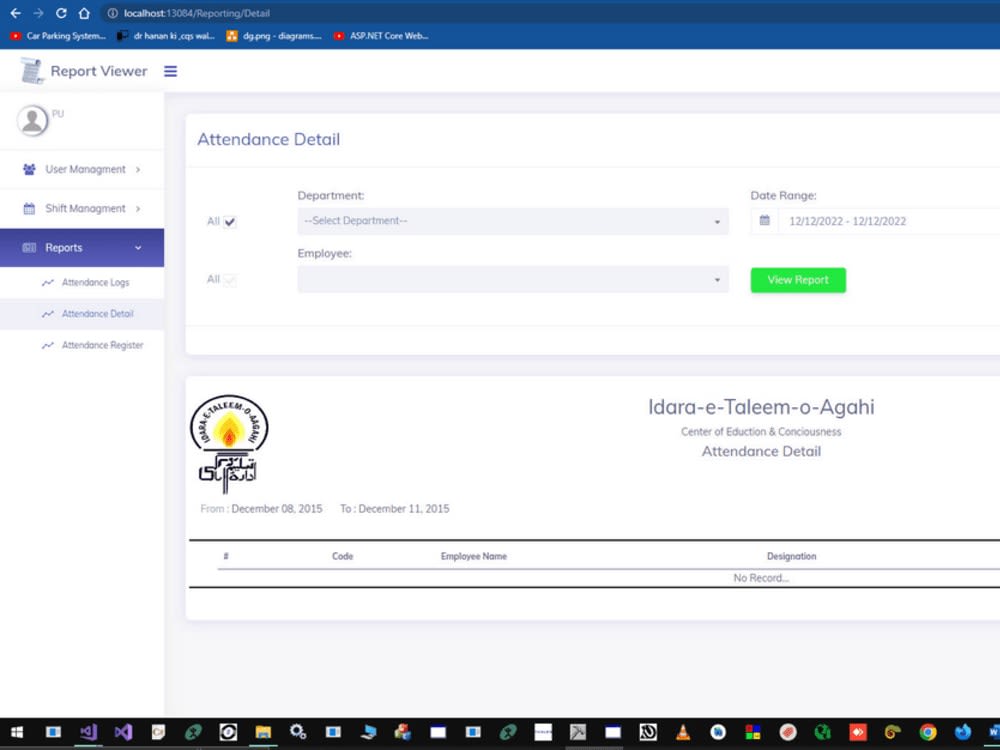This screenshot has width=1000, height=750.
Task: Click the Designation column header
Action: [791, 556]
